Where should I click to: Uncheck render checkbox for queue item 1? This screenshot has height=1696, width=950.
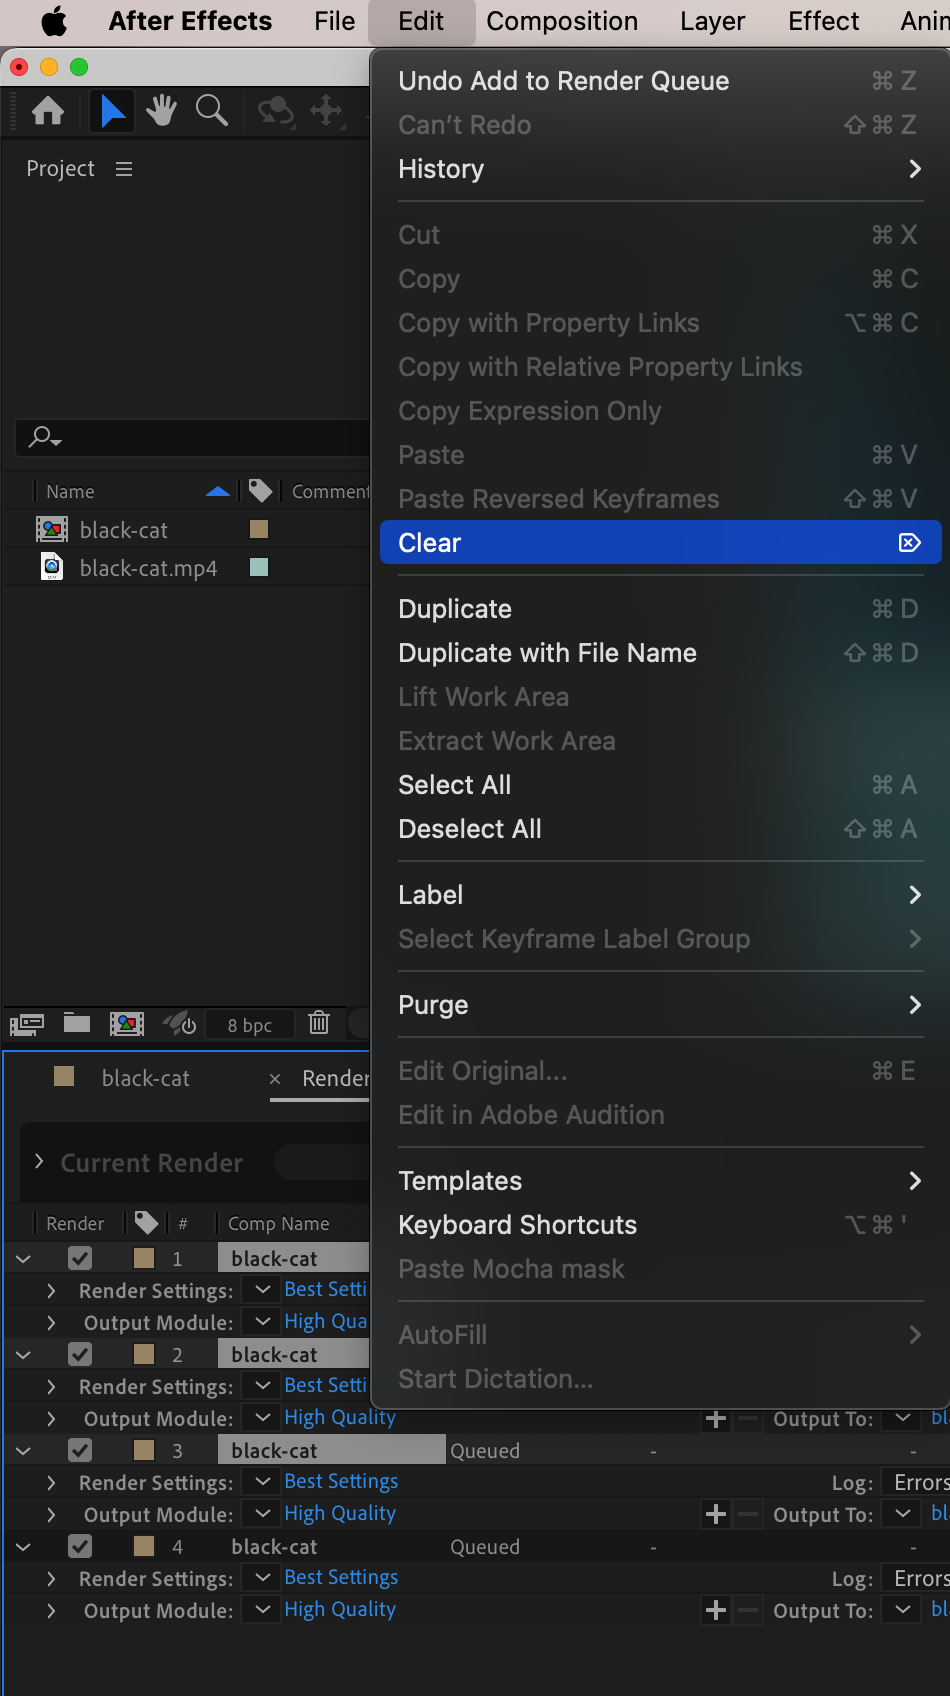coord(80,1258)
